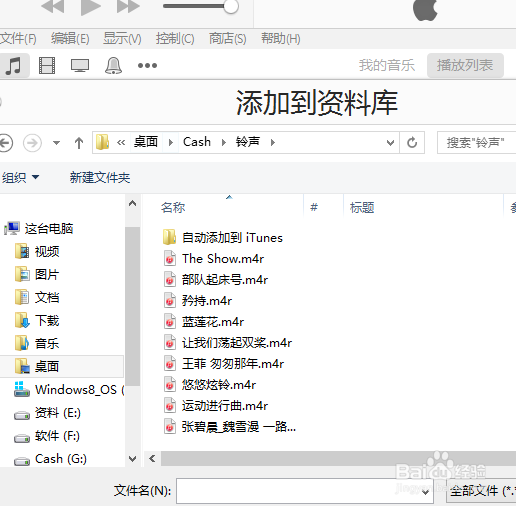This screenshot has height=506, width=516.
Task: Select the Music note library icon
Action: click(x=14, y=65)
